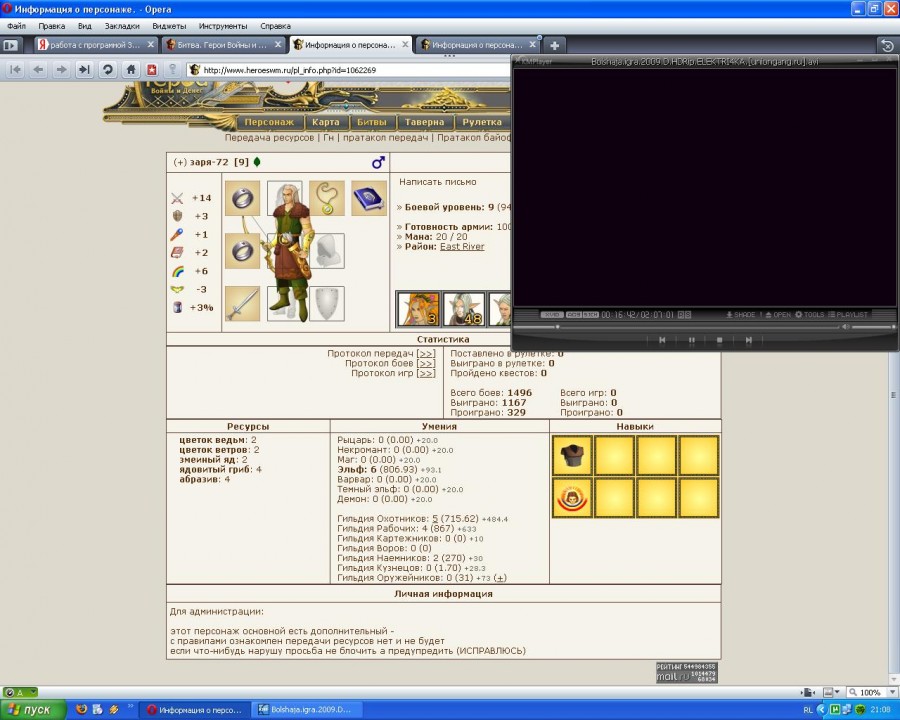Toggle the Opera side panel button
Viewport: 900px width, 720px height.
point(11,45)
